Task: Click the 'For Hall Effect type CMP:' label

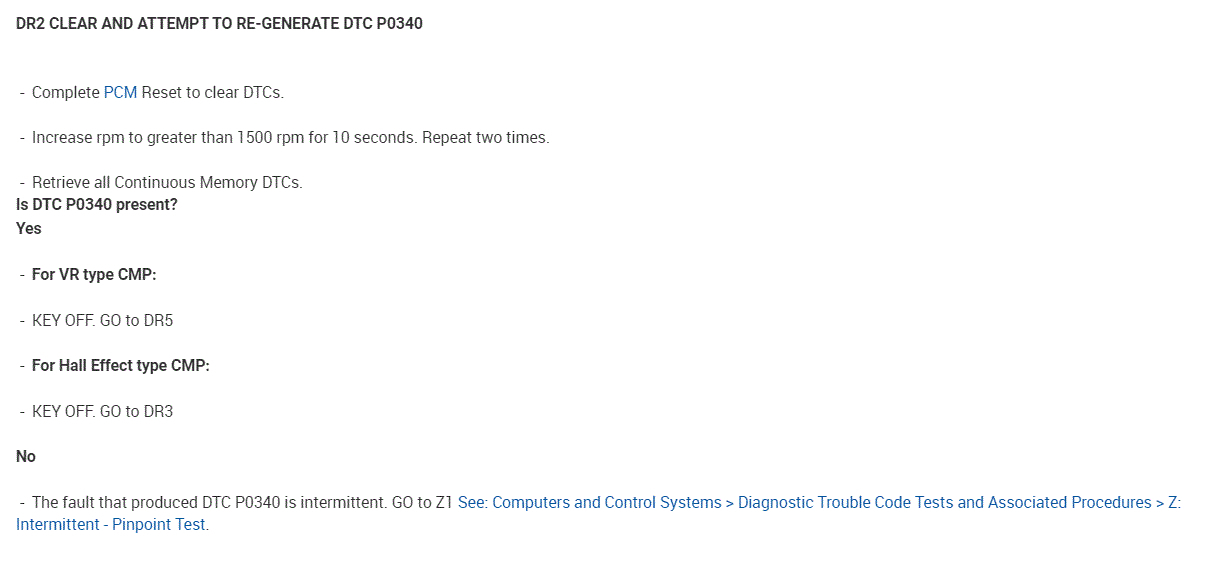Action: point(121,365)
